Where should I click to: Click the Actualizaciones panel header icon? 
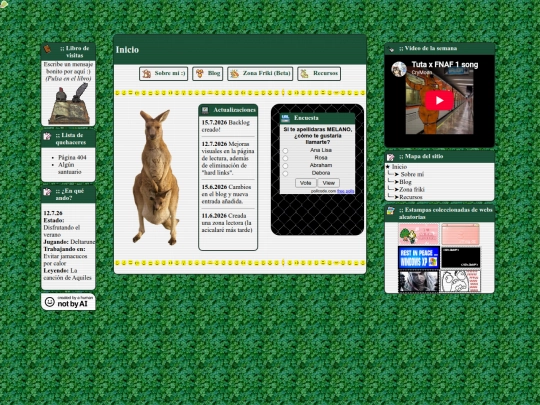[205, 110]
